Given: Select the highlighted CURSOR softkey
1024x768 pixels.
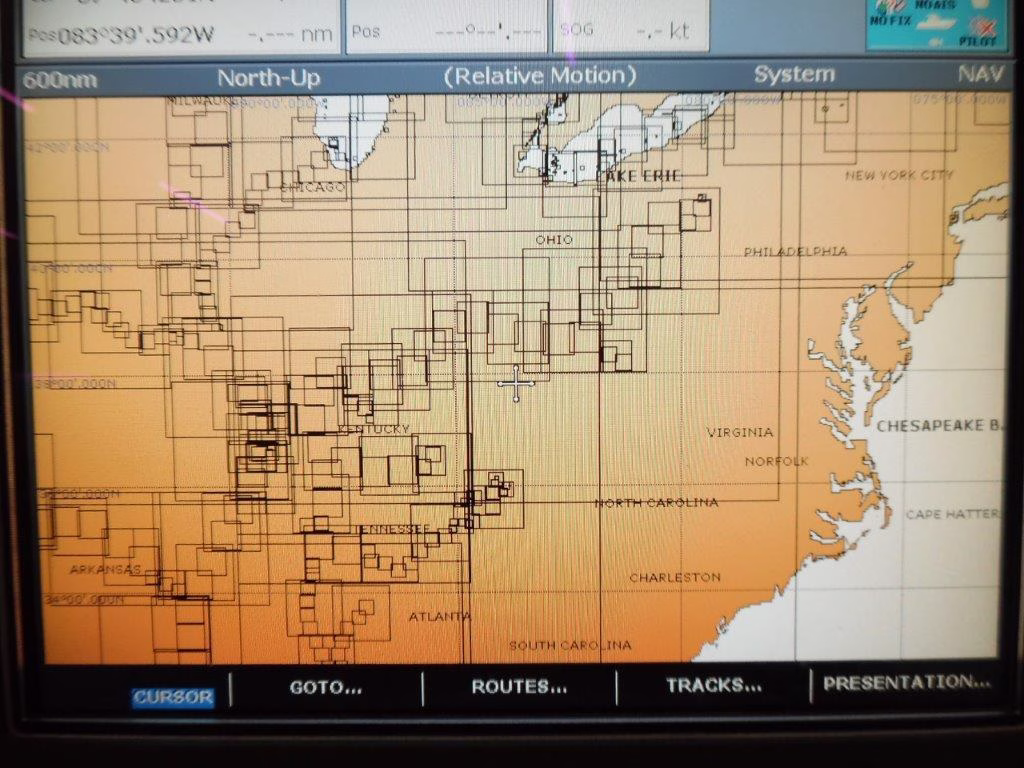Looking at the screenshot, I should pos(173,697).
